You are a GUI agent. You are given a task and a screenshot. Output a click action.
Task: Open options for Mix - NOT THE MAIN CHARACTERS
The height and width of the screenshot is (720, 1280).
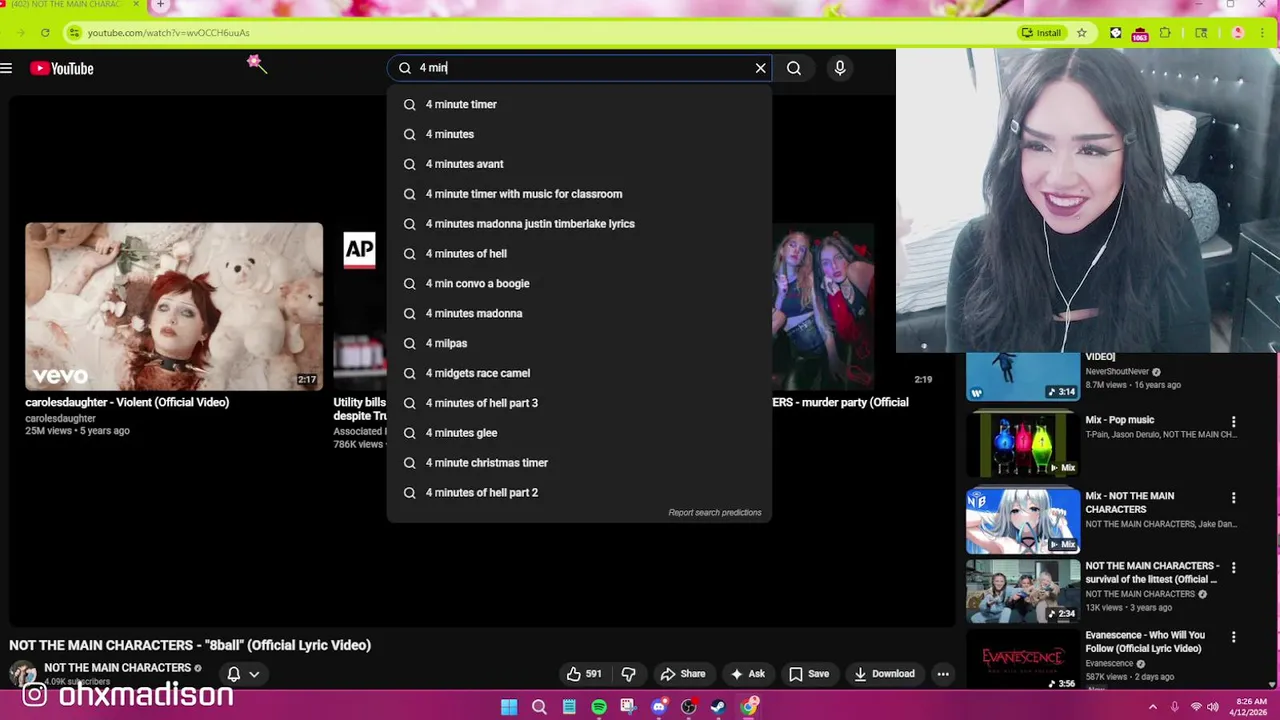pyautogui.click(x=1233, y=498)
